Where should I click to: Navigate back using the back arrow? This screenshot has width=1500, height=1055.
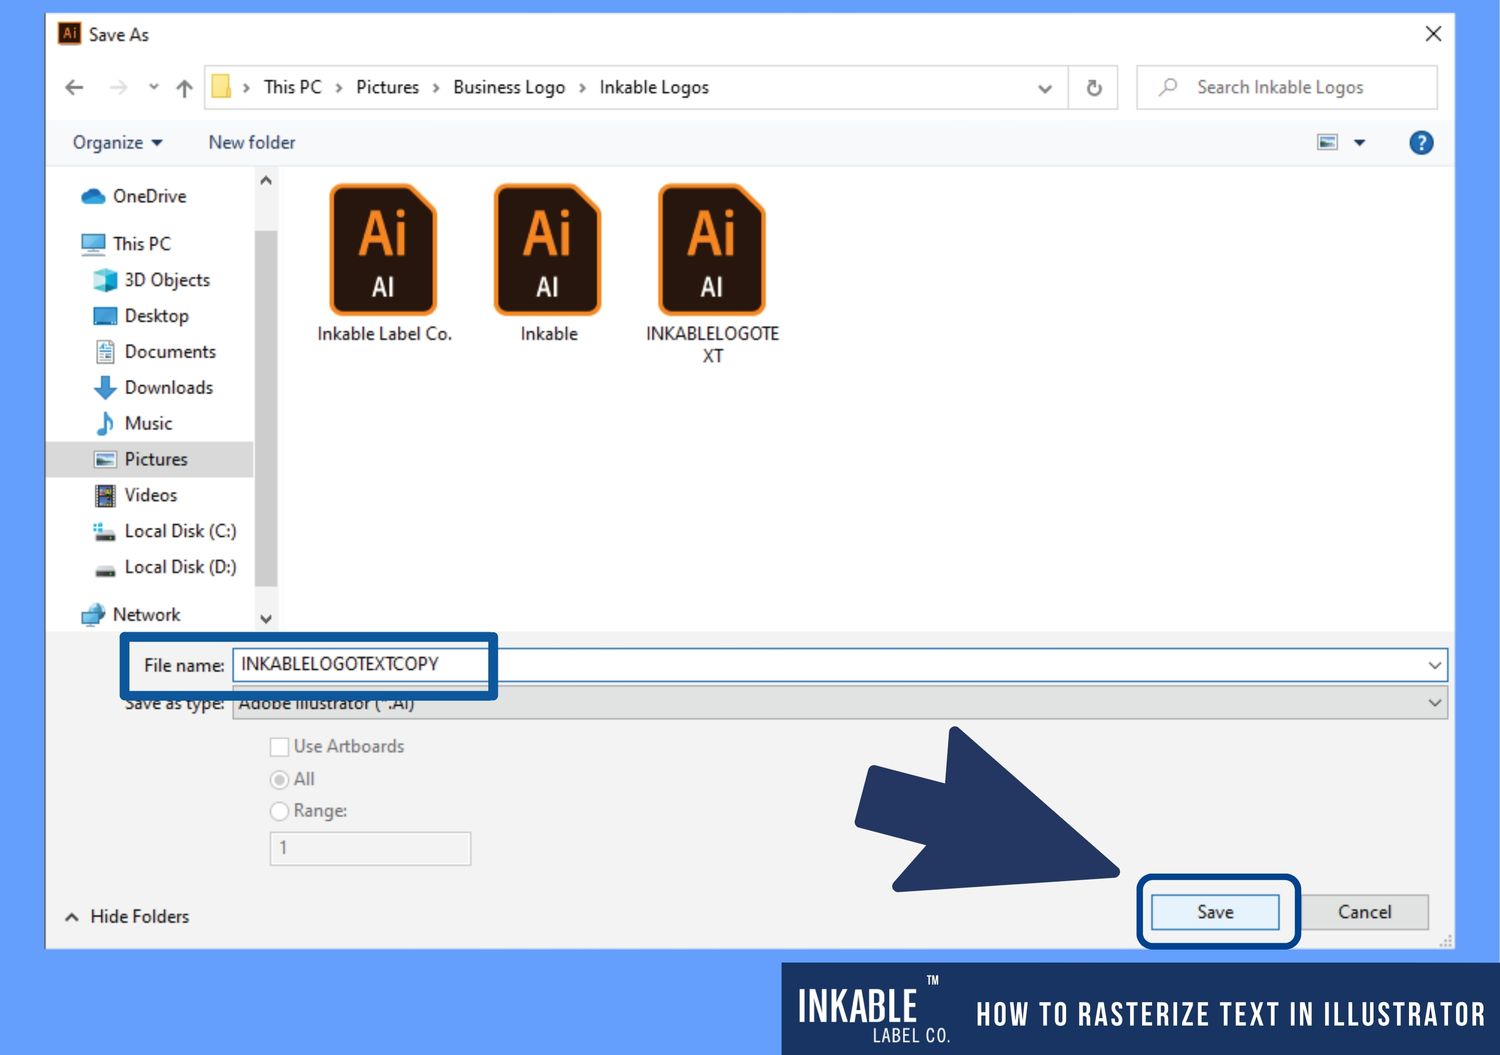74,87
